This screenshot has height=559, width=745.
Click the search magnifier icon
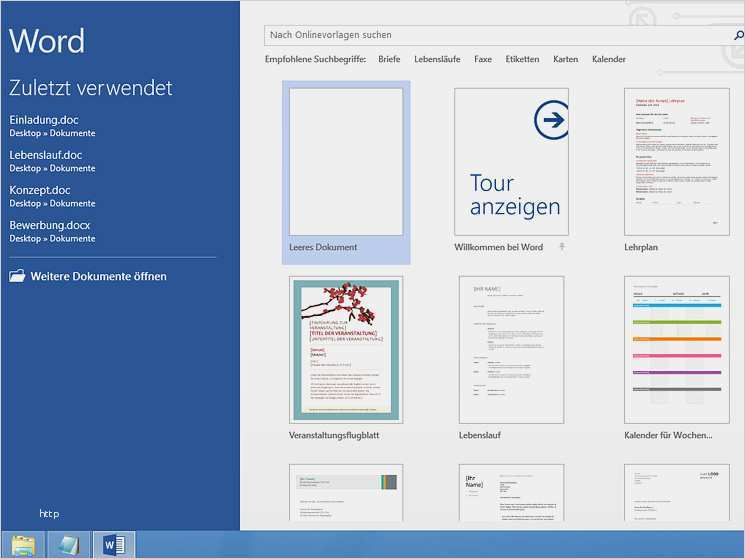tap(738, 35)
